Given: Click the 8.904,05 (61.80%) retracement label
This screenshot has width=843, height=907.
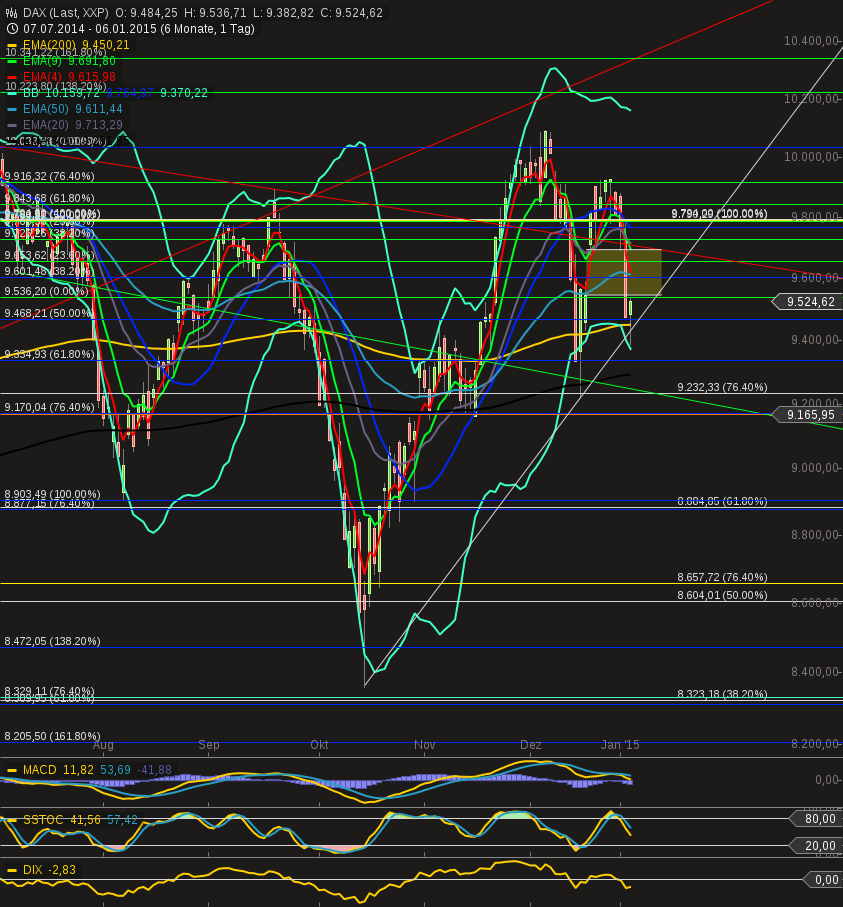Looking at the screenshot, I should tap(722, 499).
